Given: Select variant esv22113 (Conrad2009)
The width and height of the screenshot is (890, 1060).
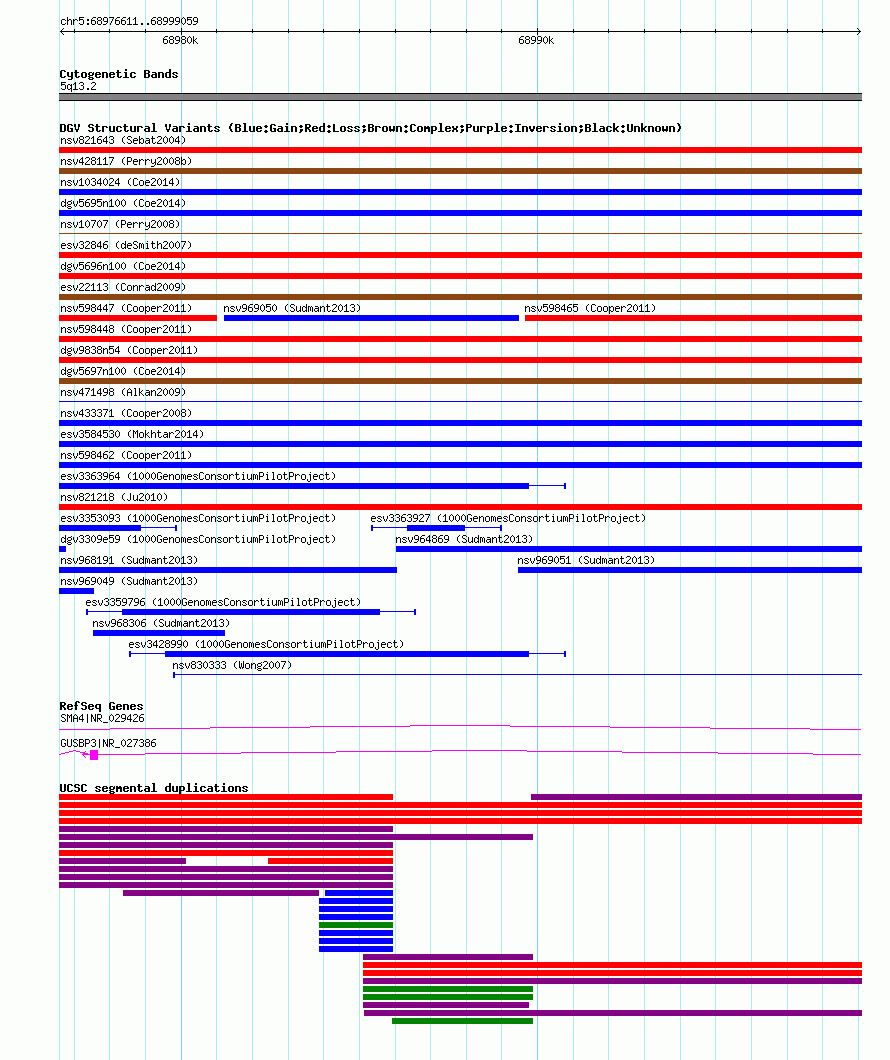Looking at the screenshot, I should click(x=123, y=287).
